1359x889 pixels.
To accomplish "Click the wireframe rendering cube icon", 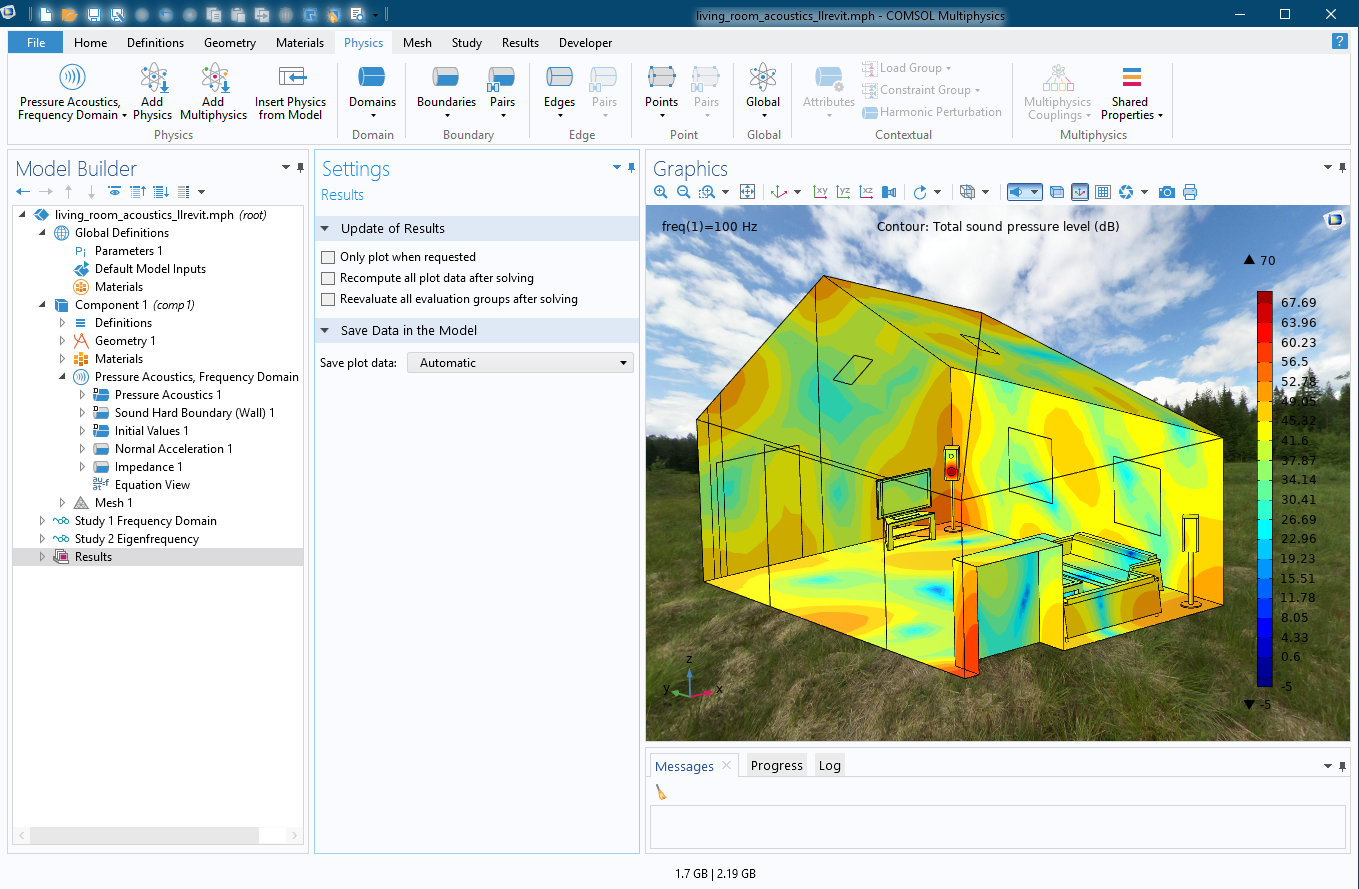I will tap(967, 192).
